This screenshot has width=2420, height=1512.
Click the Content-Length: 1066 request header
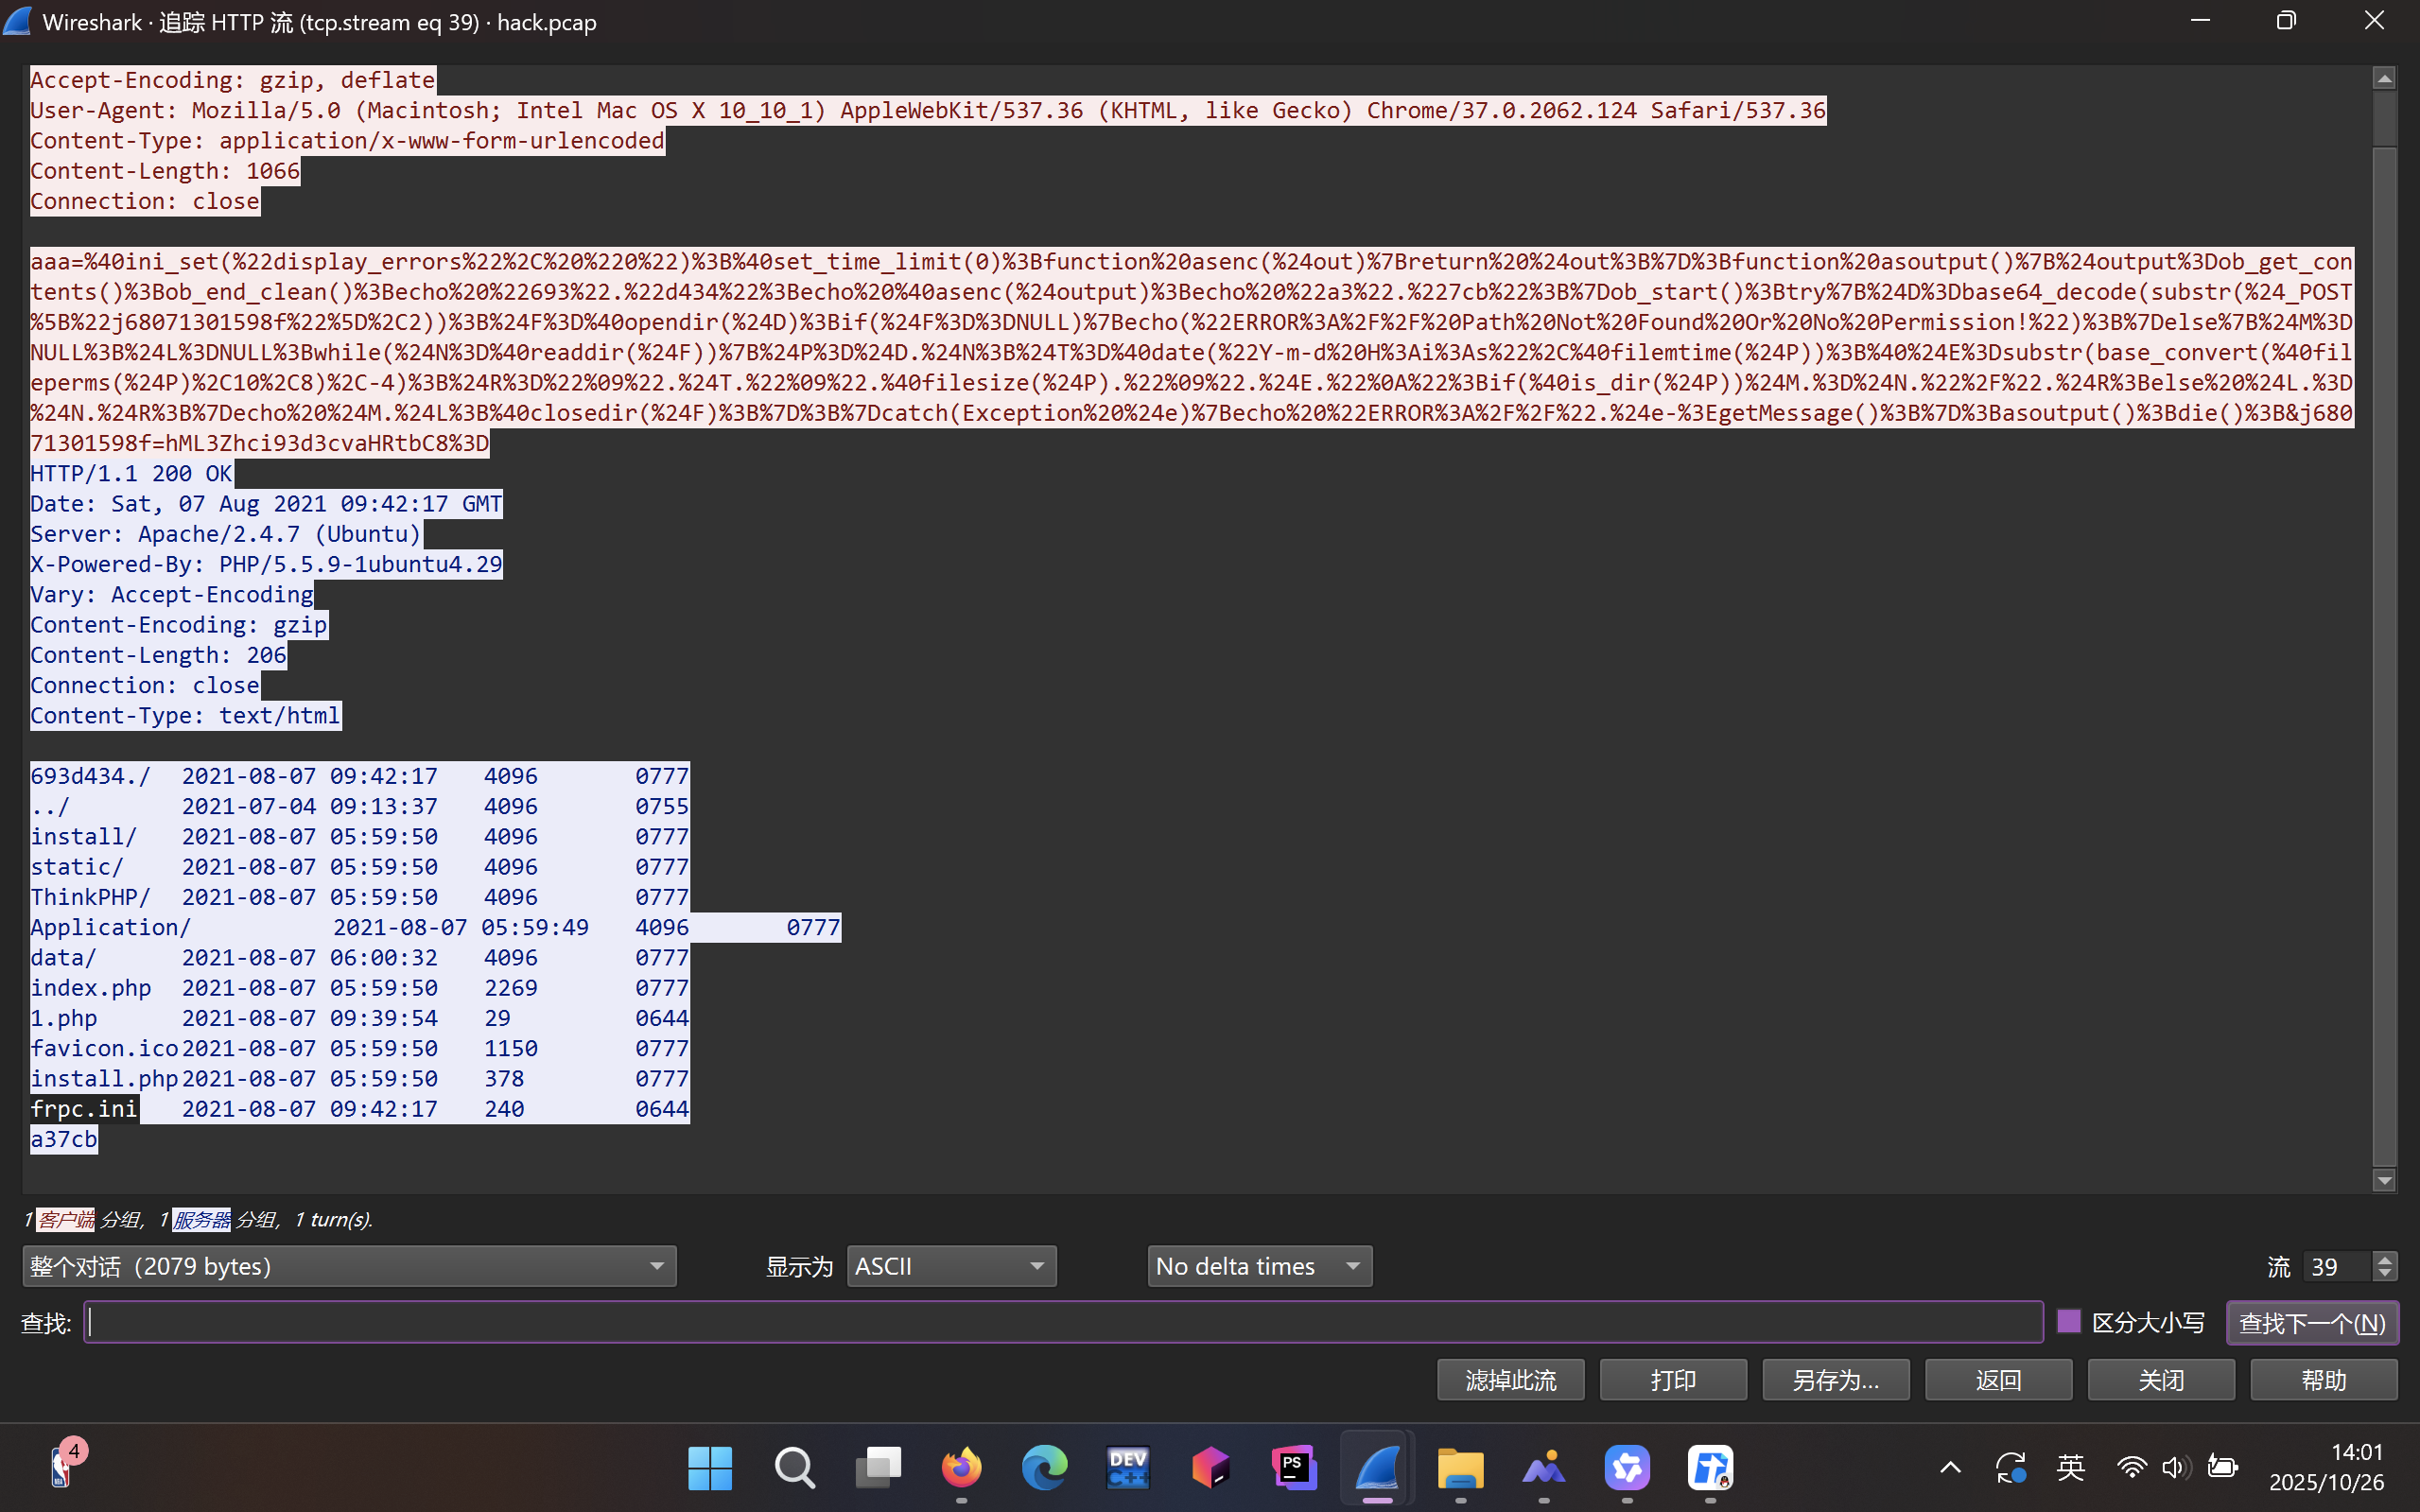pyautogui.click(x=165, y=171)
